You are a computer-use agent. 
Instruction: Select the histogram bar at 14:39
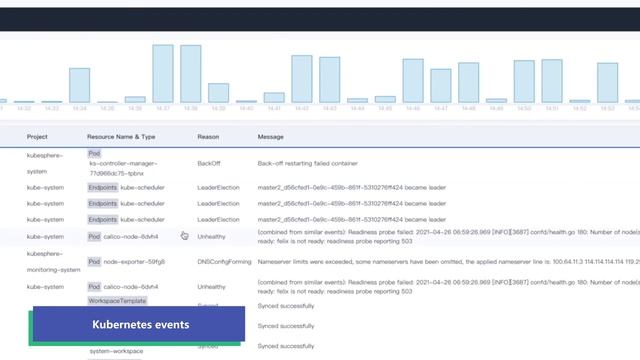[x=218, y=93]
